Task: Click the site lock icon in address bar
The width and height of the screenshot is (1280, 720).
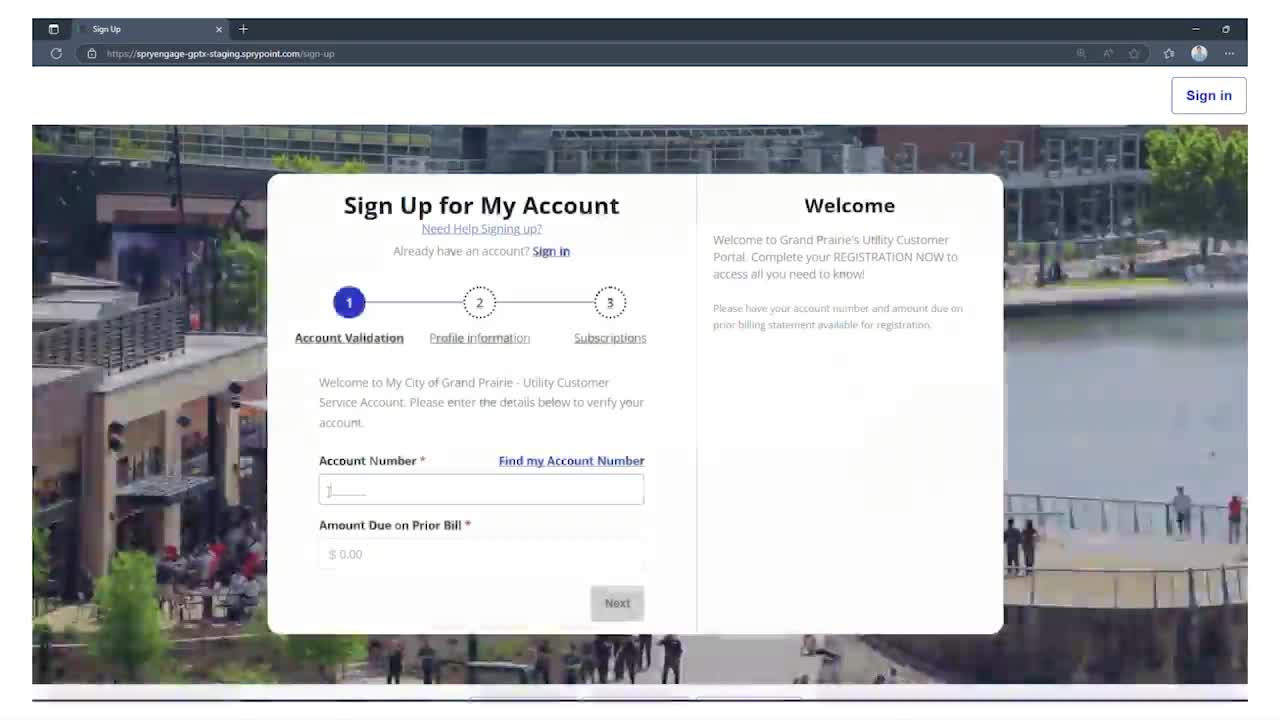Action: pos(92,54)
